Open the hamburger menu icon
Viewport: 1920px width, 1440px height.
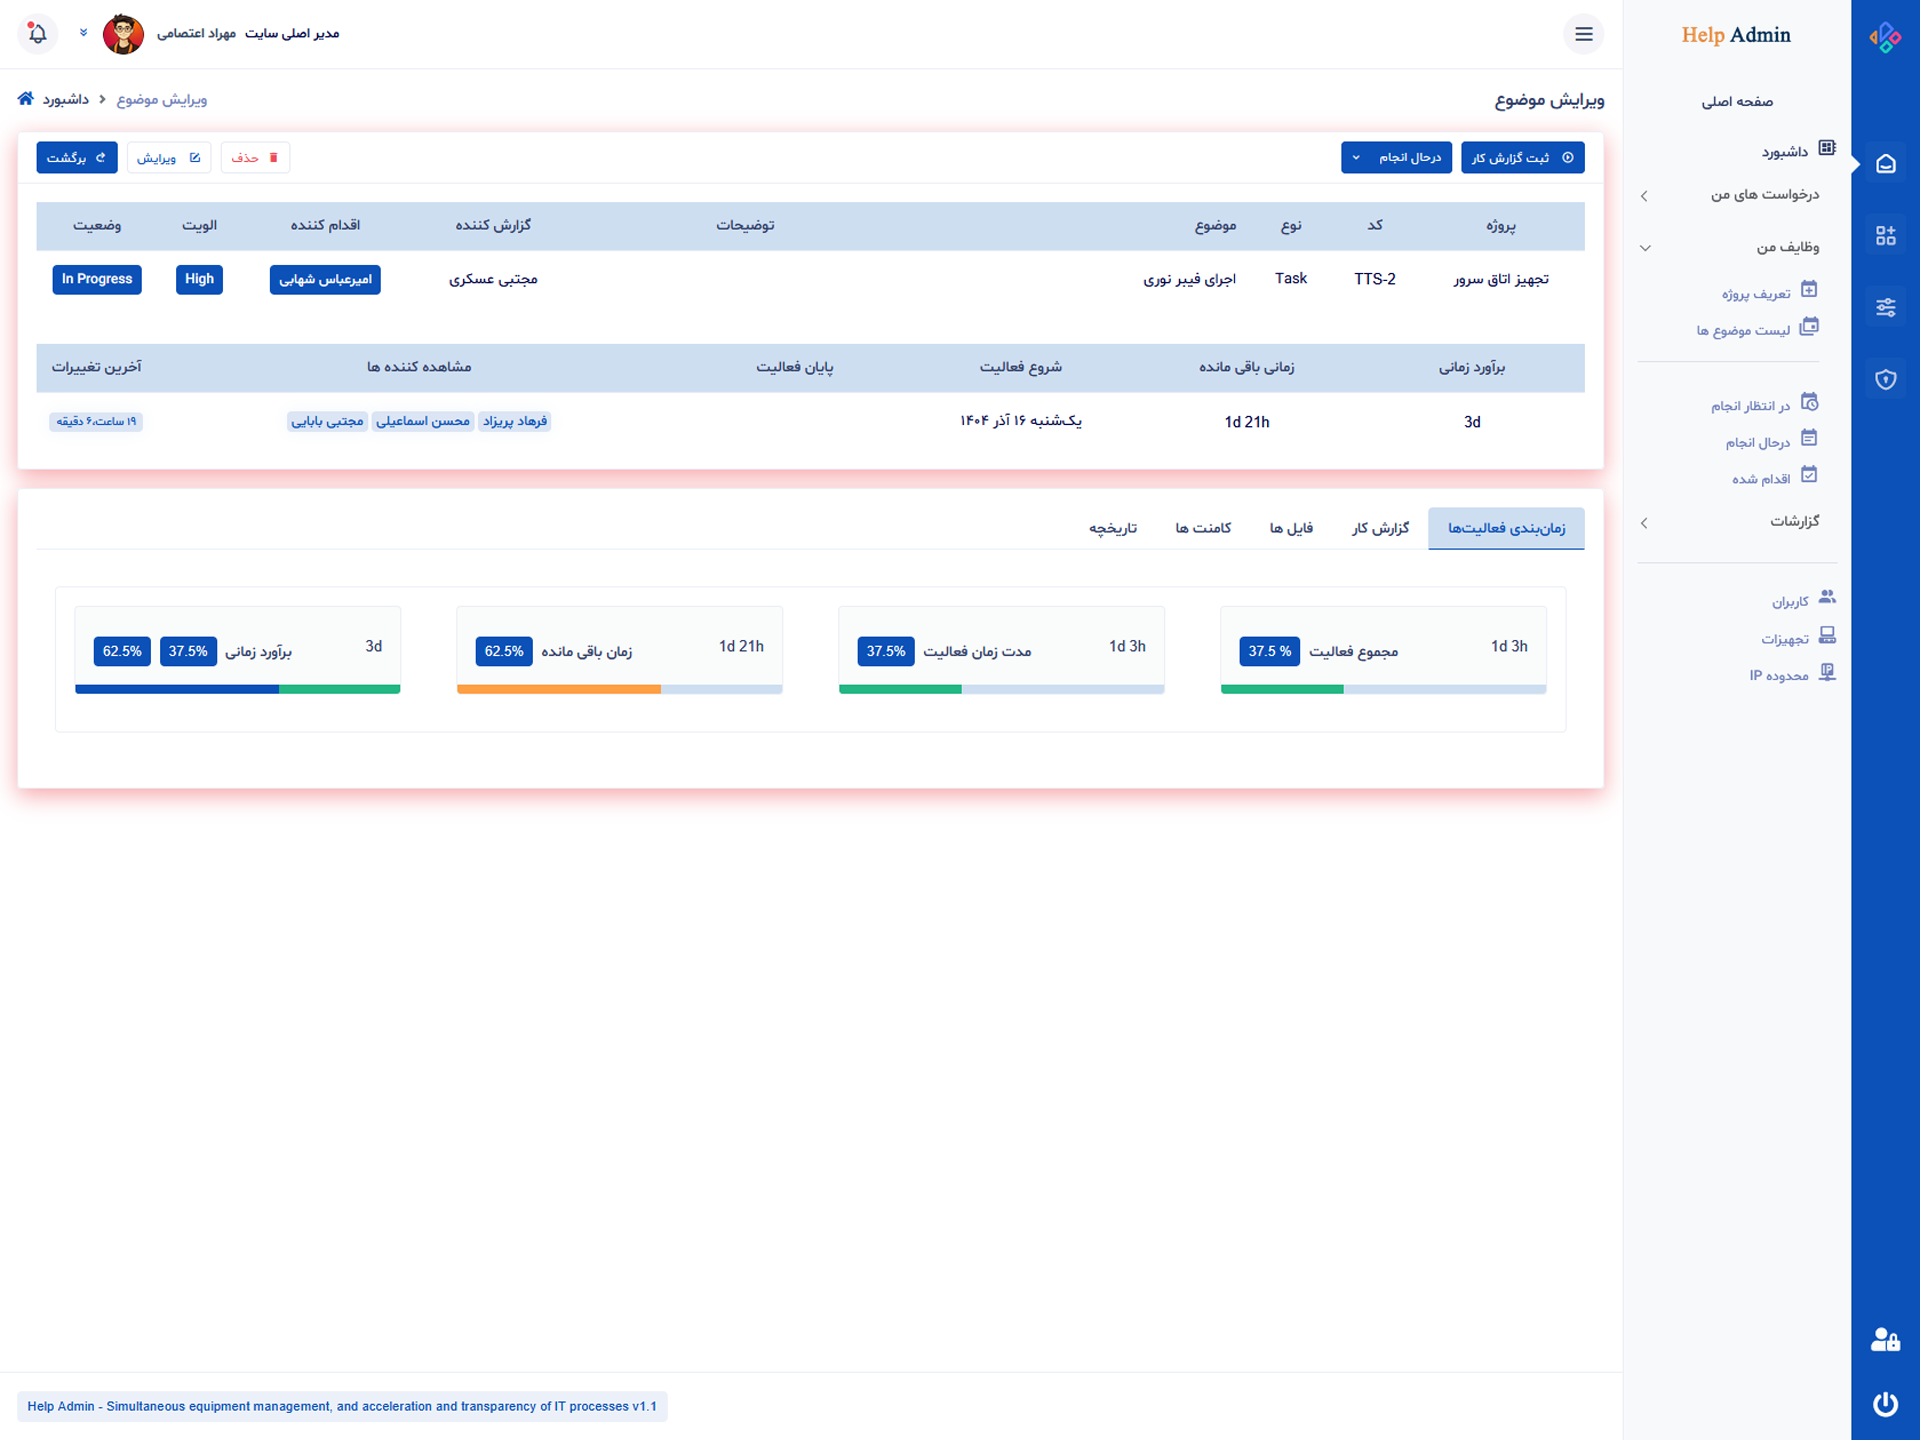(x=1583, y=34)
